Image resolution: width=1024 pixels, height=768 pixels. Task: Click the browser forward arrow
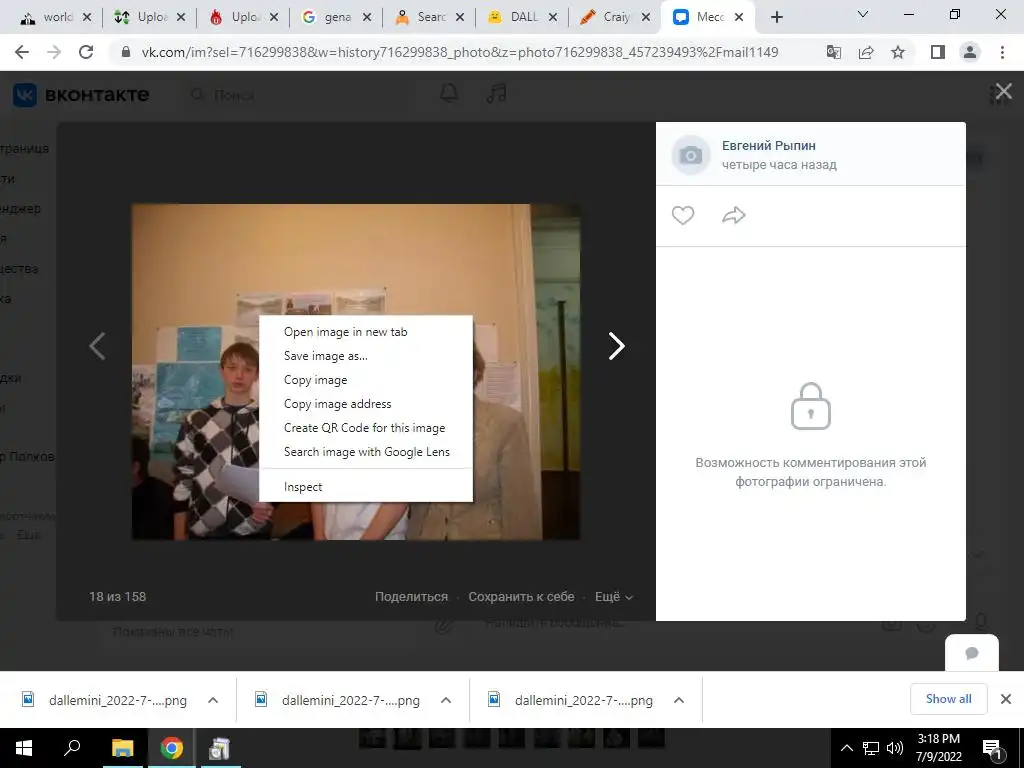pyautogui.click(x=54, y=52)
